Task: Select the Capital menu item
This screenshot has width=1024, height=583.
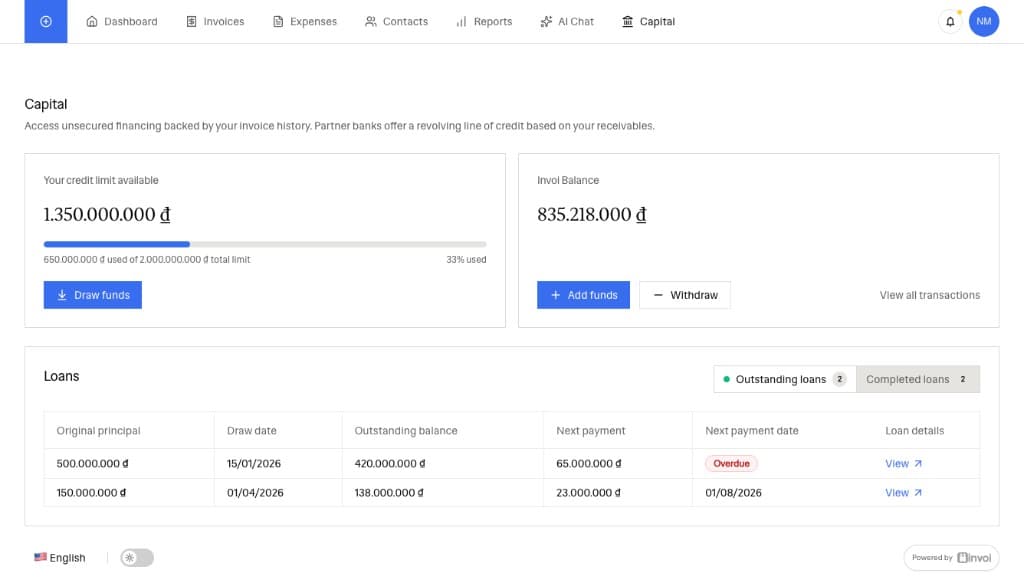Action: click(x=648, y=22)
